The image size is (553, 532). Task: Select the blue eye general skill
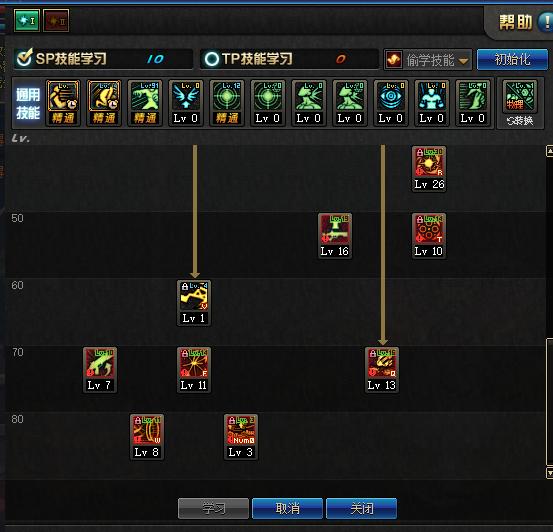pyautogui.click(x=390, y=96)
